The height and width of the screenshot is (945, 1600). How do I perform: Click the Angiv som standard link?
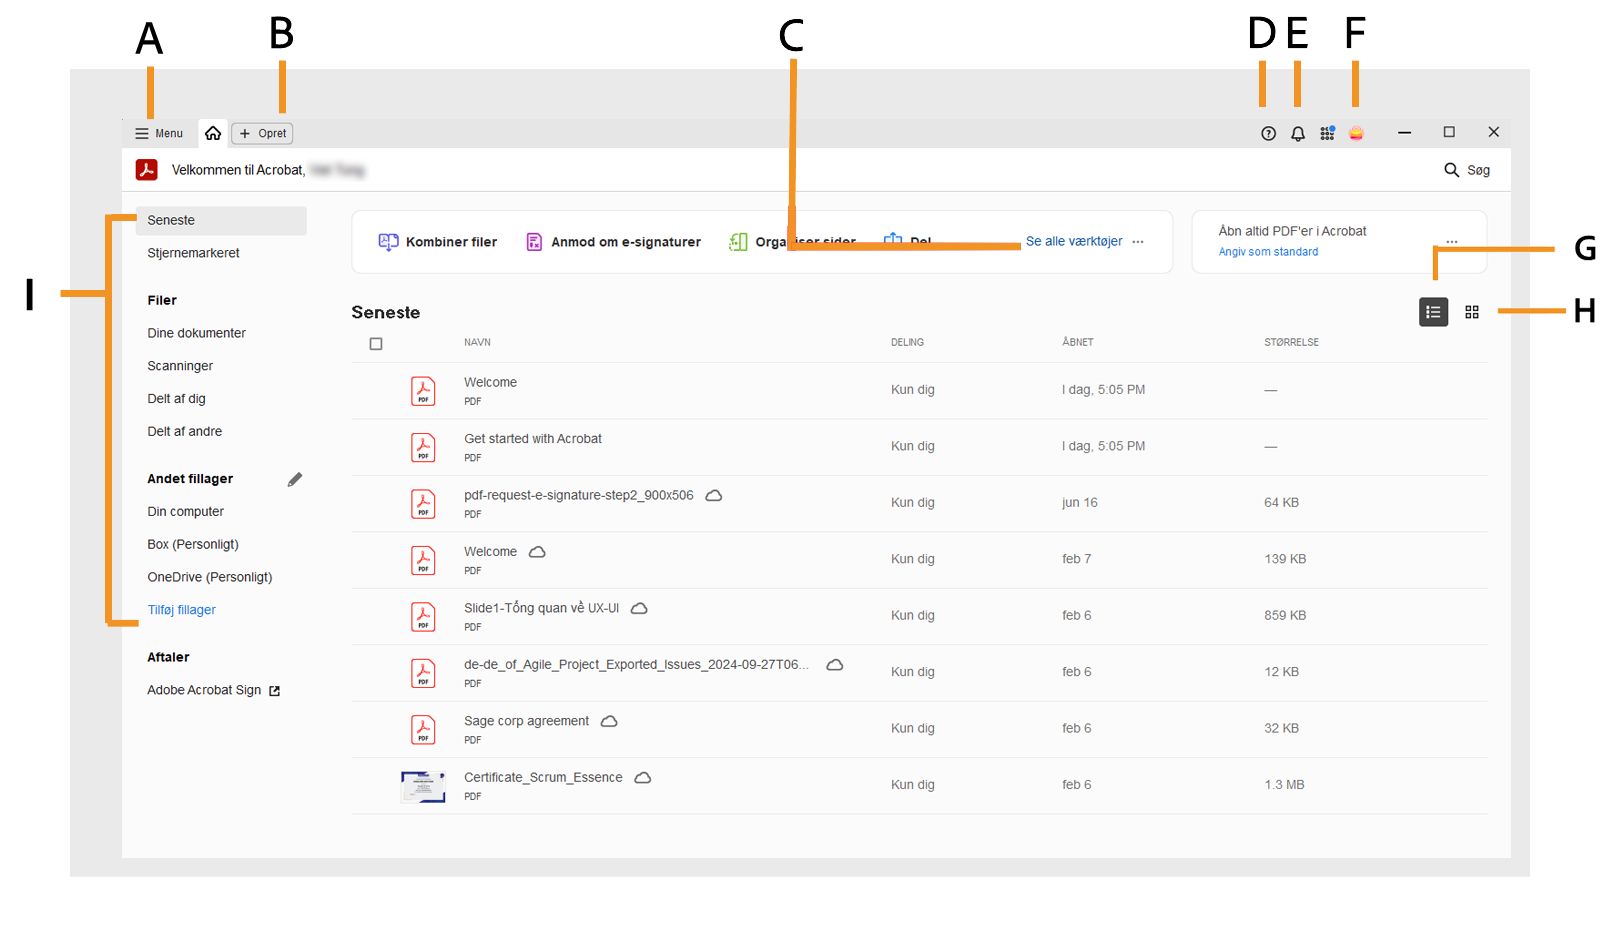click(x=1268, y=252)
